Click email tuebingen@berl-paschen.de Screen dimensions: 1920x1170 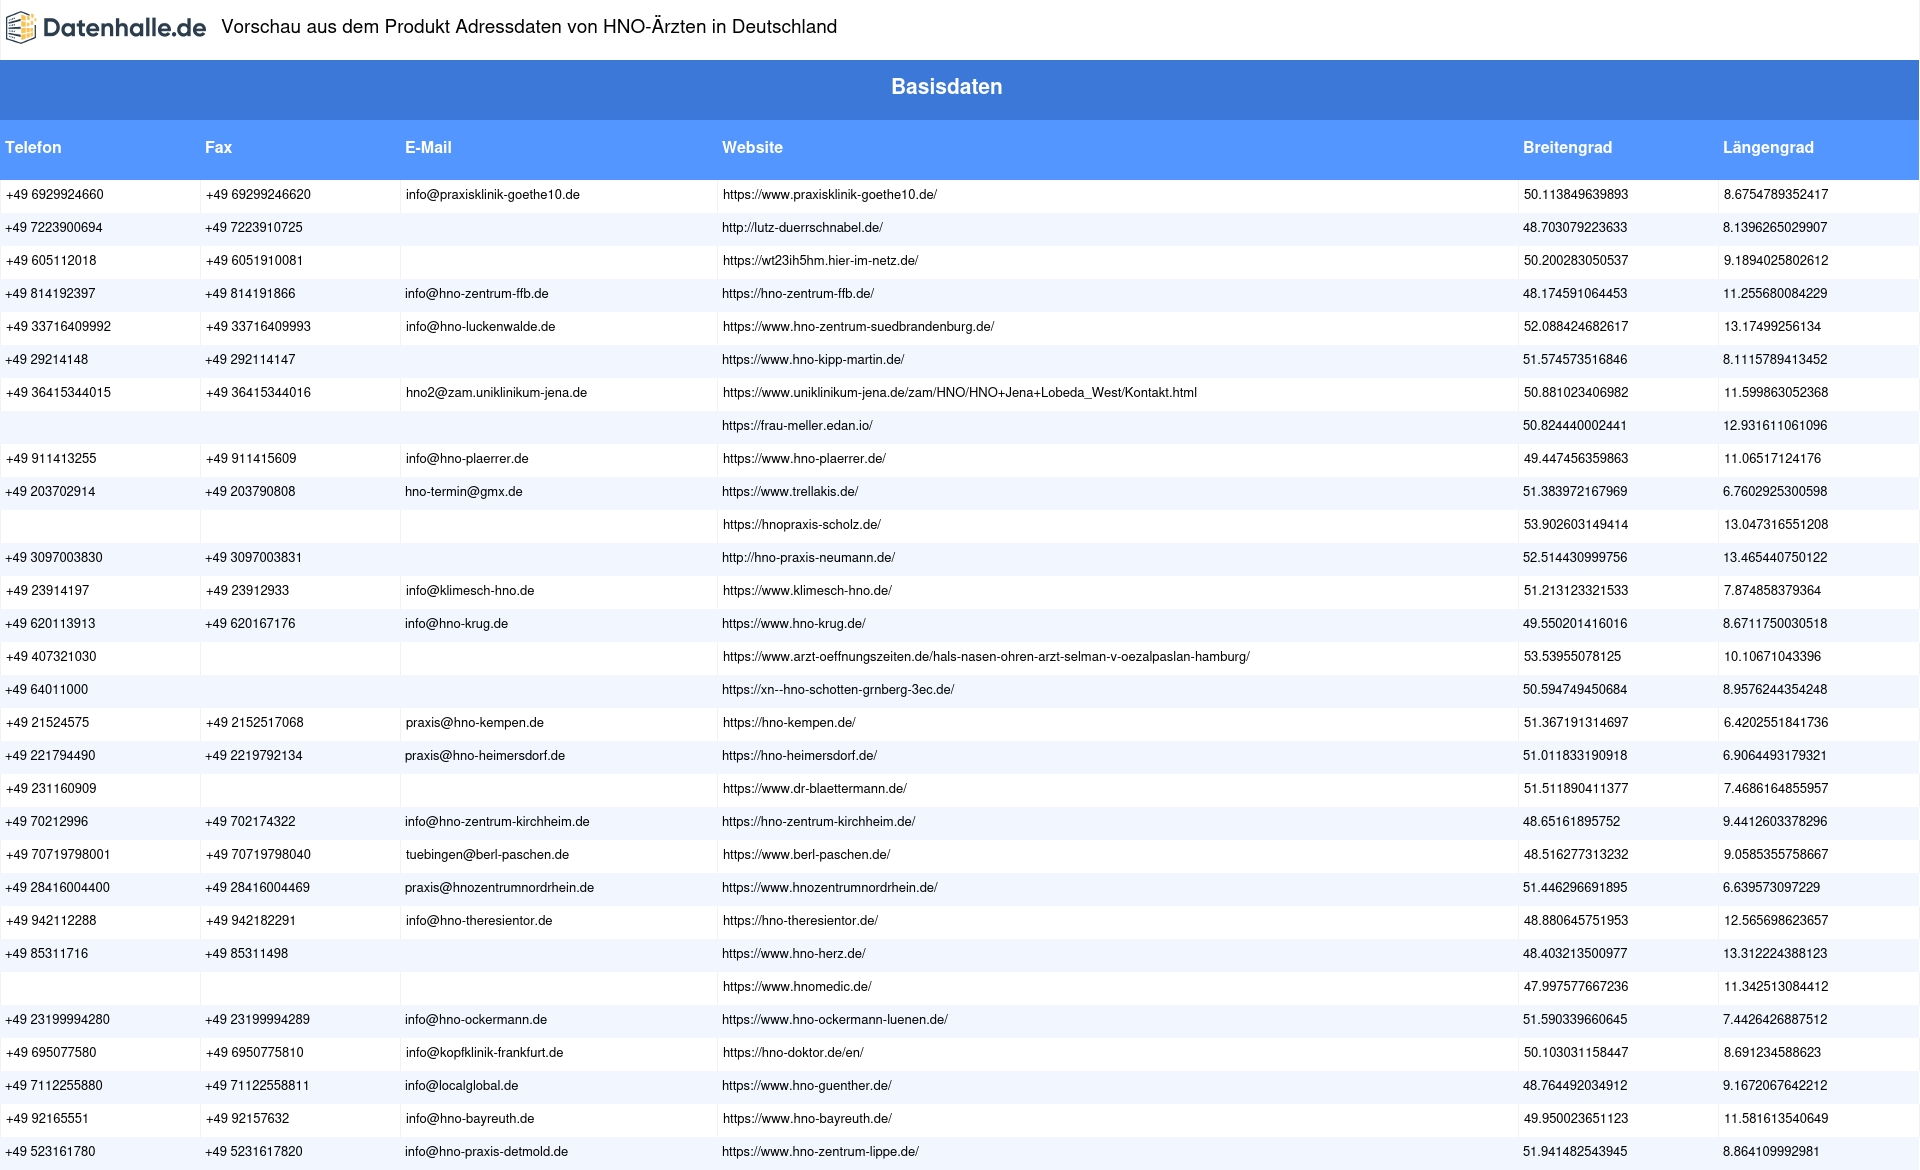pyautogui.click(x=487, y=855)
